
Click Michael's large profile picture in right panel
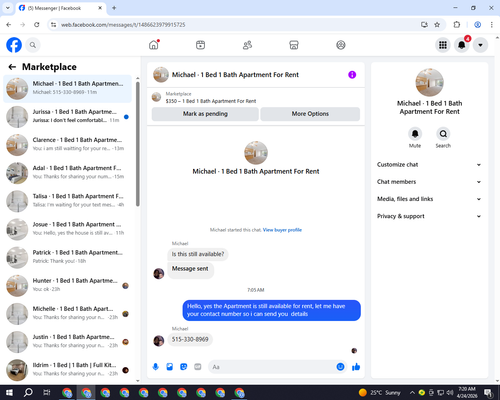pyautogui.click(x=429, y=83)
